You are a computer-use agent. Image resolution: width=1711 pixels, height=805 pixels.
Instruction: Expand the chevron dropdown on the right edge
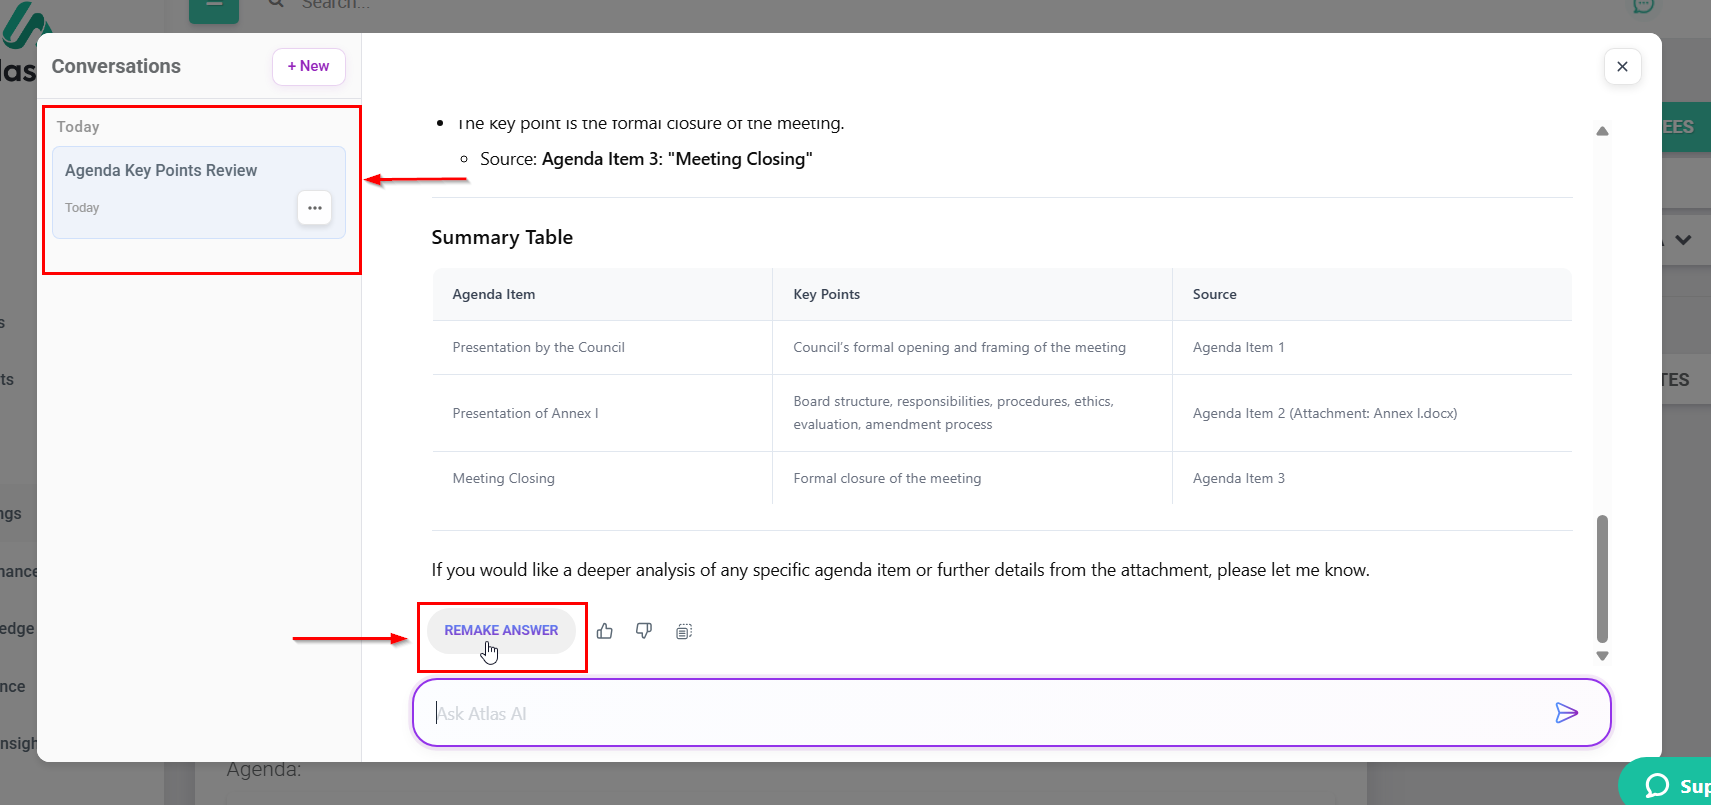point(1684,240)
